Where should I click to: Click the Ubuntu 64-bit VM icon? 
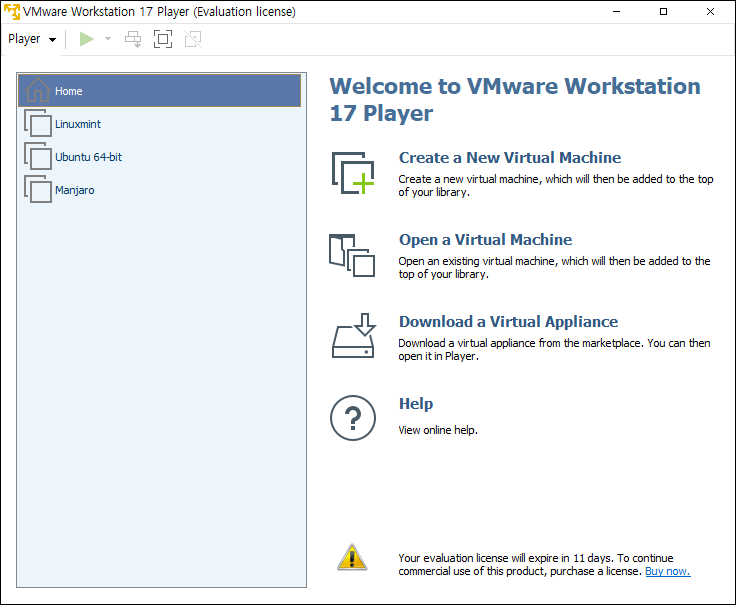[x=38, y=156]
